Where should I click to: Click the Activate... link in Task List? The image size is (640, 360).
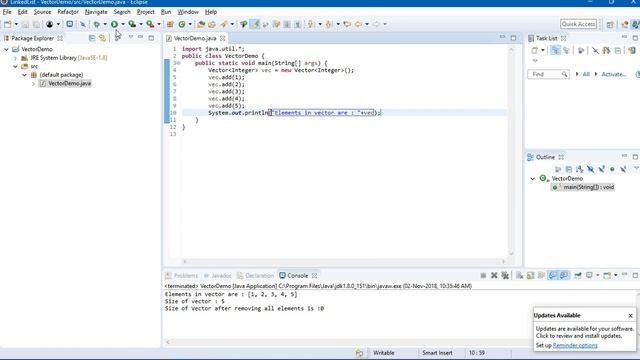pyautogui.click(x=613, y=74)
